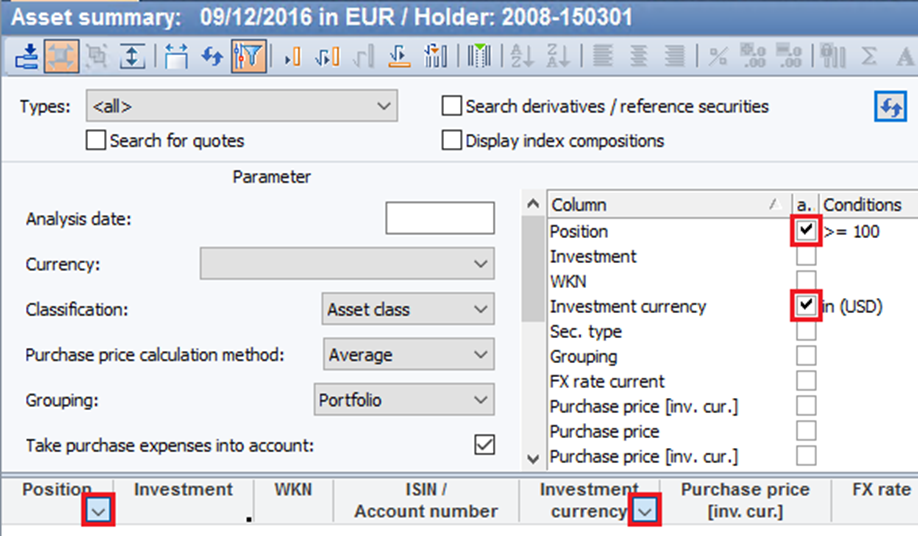Click the sort ascending A-Z icon
This screenshot has height=536, width=918.
[x=521, y=57]
